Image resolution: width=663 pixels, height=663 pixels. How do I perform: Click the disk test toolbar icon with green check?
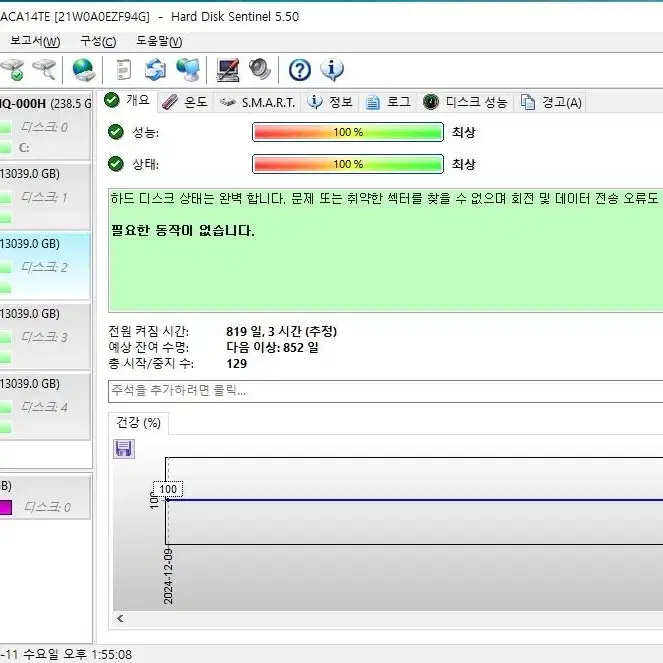13,70
